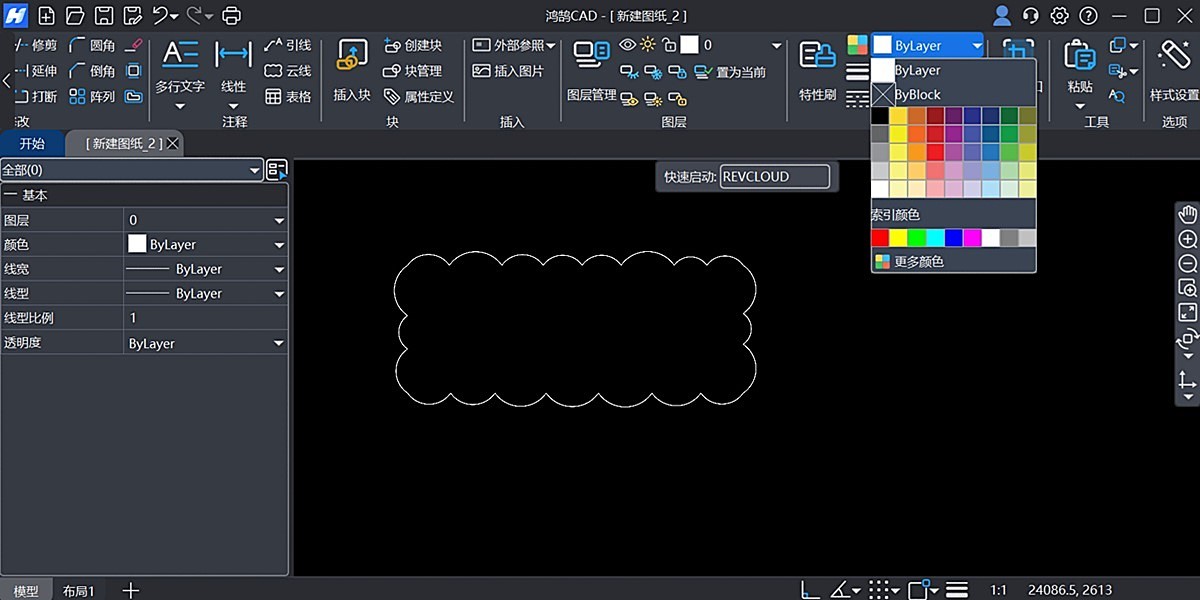Switch to the 布局1 layout tab
Viewport: 1200px width, 600px height.
pyautogui.click(x=79, y=590)
